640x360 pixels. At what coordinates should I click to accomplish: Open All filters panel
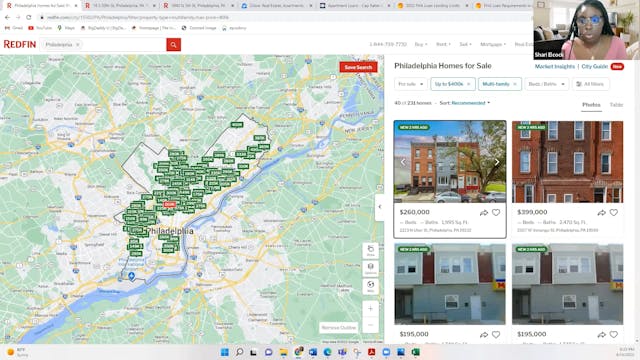(590, 84)
